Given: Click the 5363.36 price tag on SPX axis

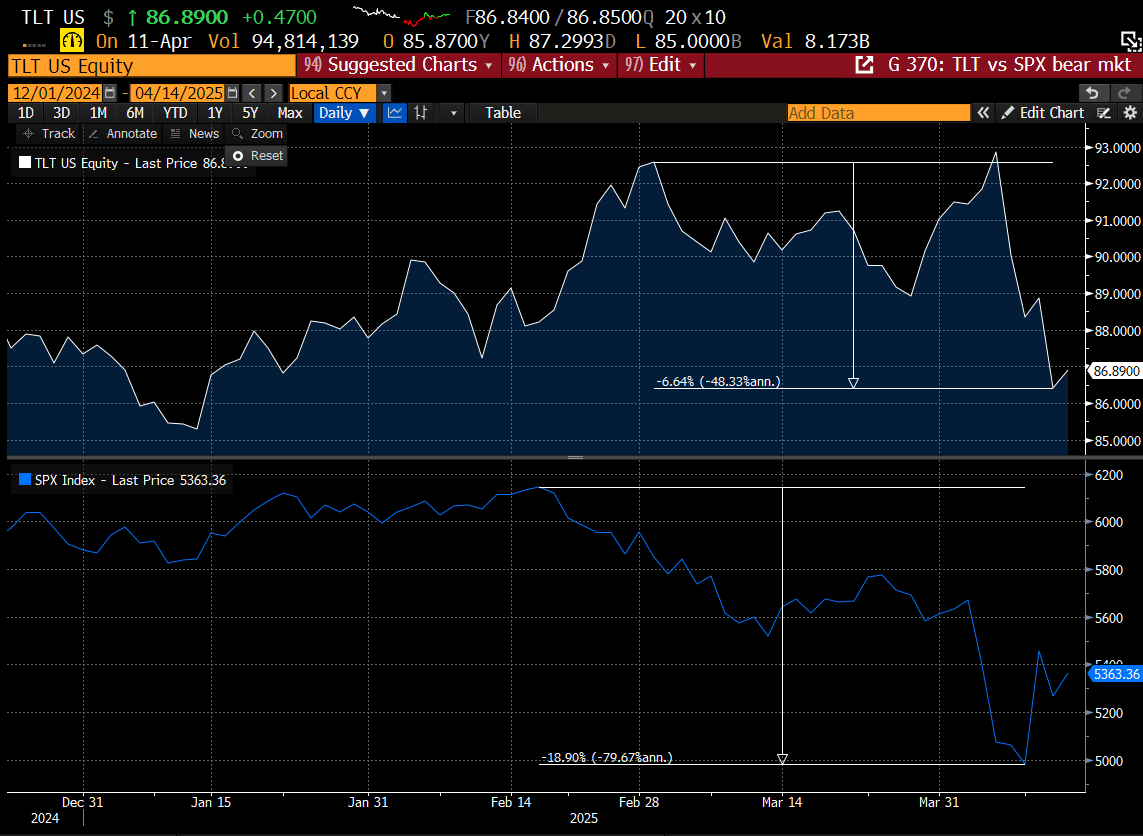Looking at the screenshot, I should pos(1115,674).
